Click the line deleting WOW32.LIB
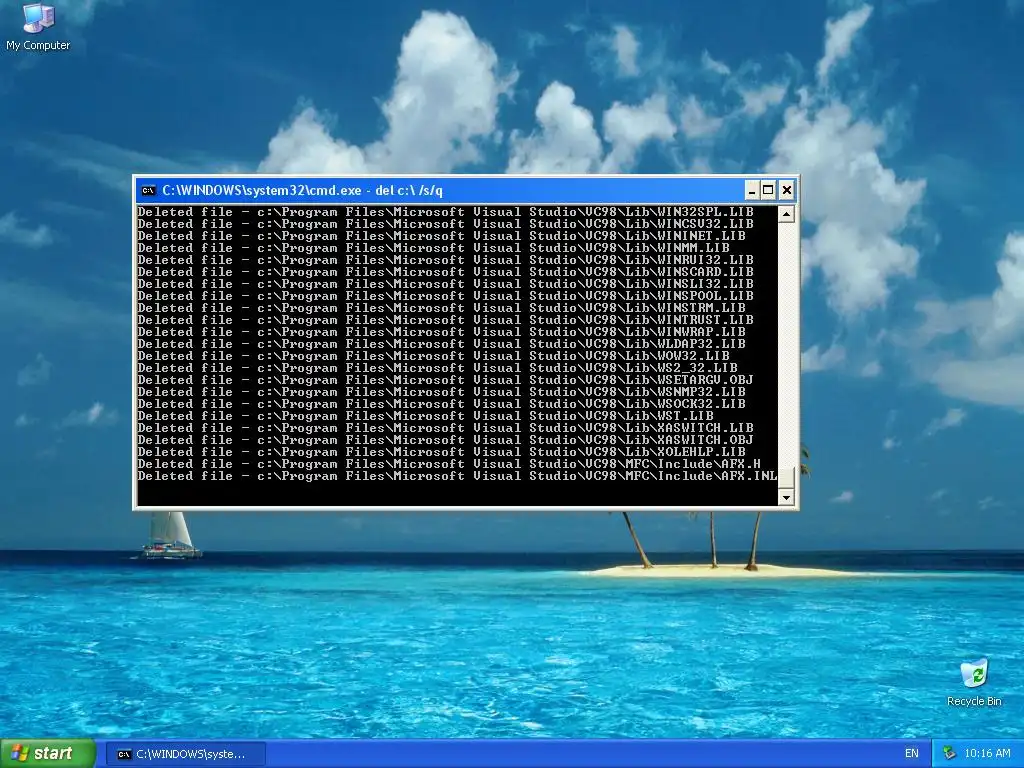The image size is (1024, 768). 433,356
